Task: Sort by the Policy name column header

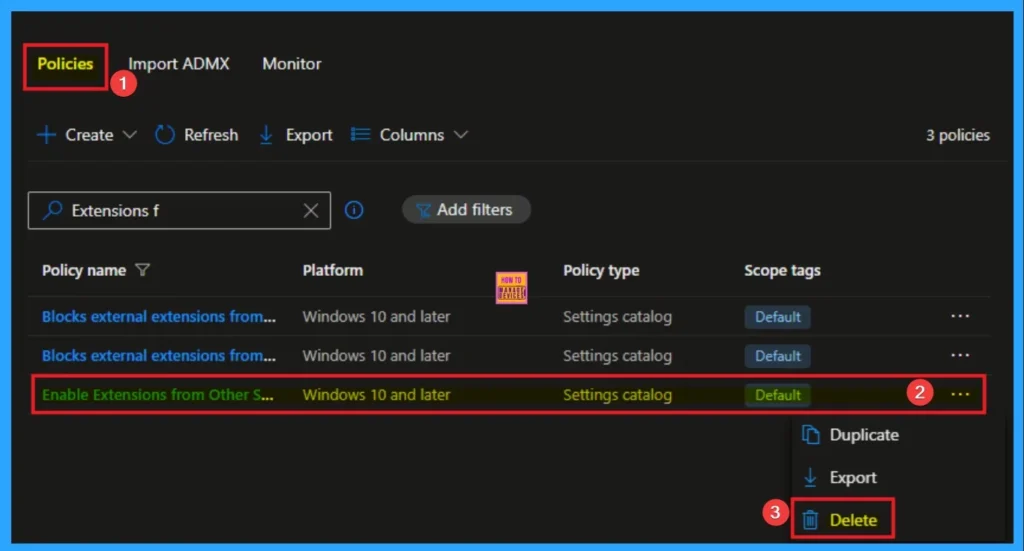Action: pos(84,270)
